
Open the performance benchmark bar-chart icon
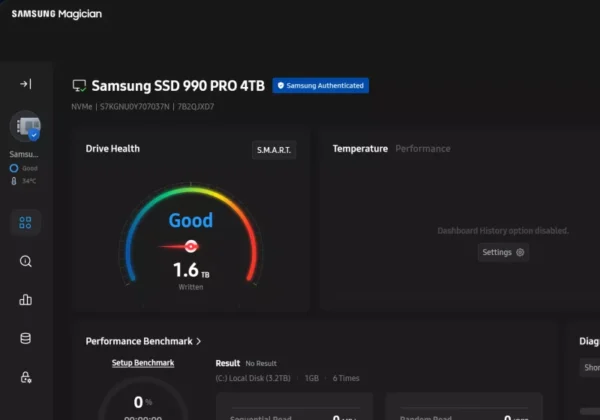(25, 300)
